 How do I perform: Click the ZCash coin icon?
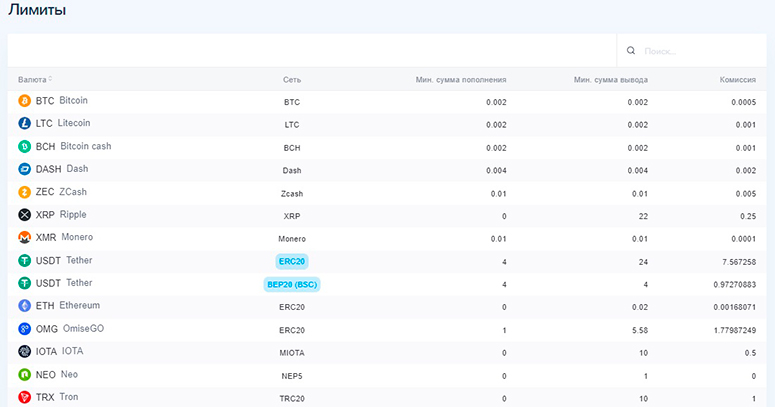coord(24,192)
